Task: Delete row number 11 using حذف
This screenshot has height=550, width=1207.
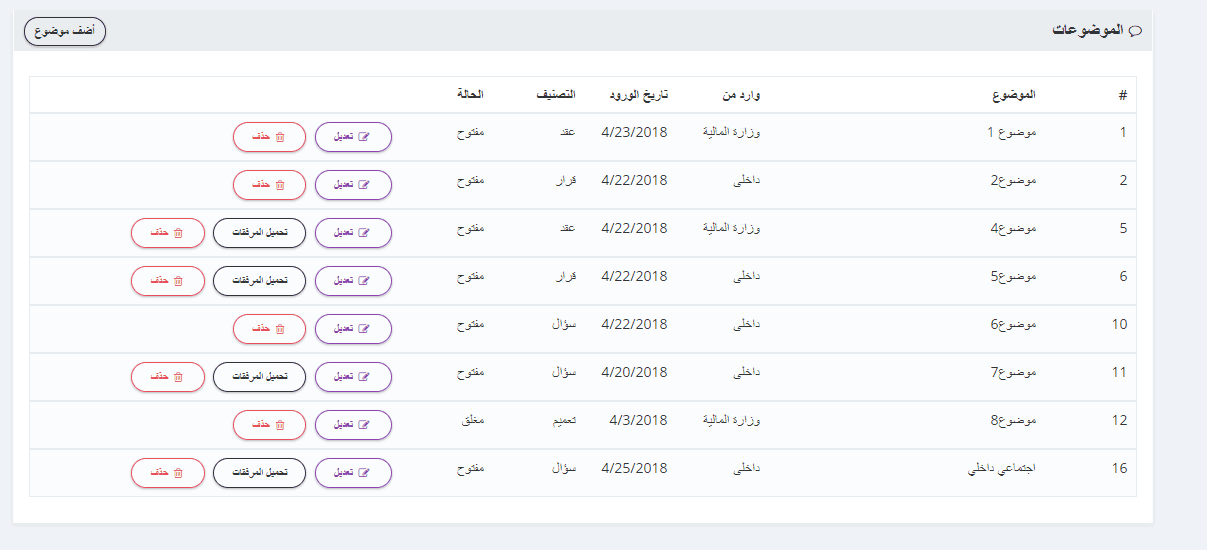Action: tap(167, 377)
